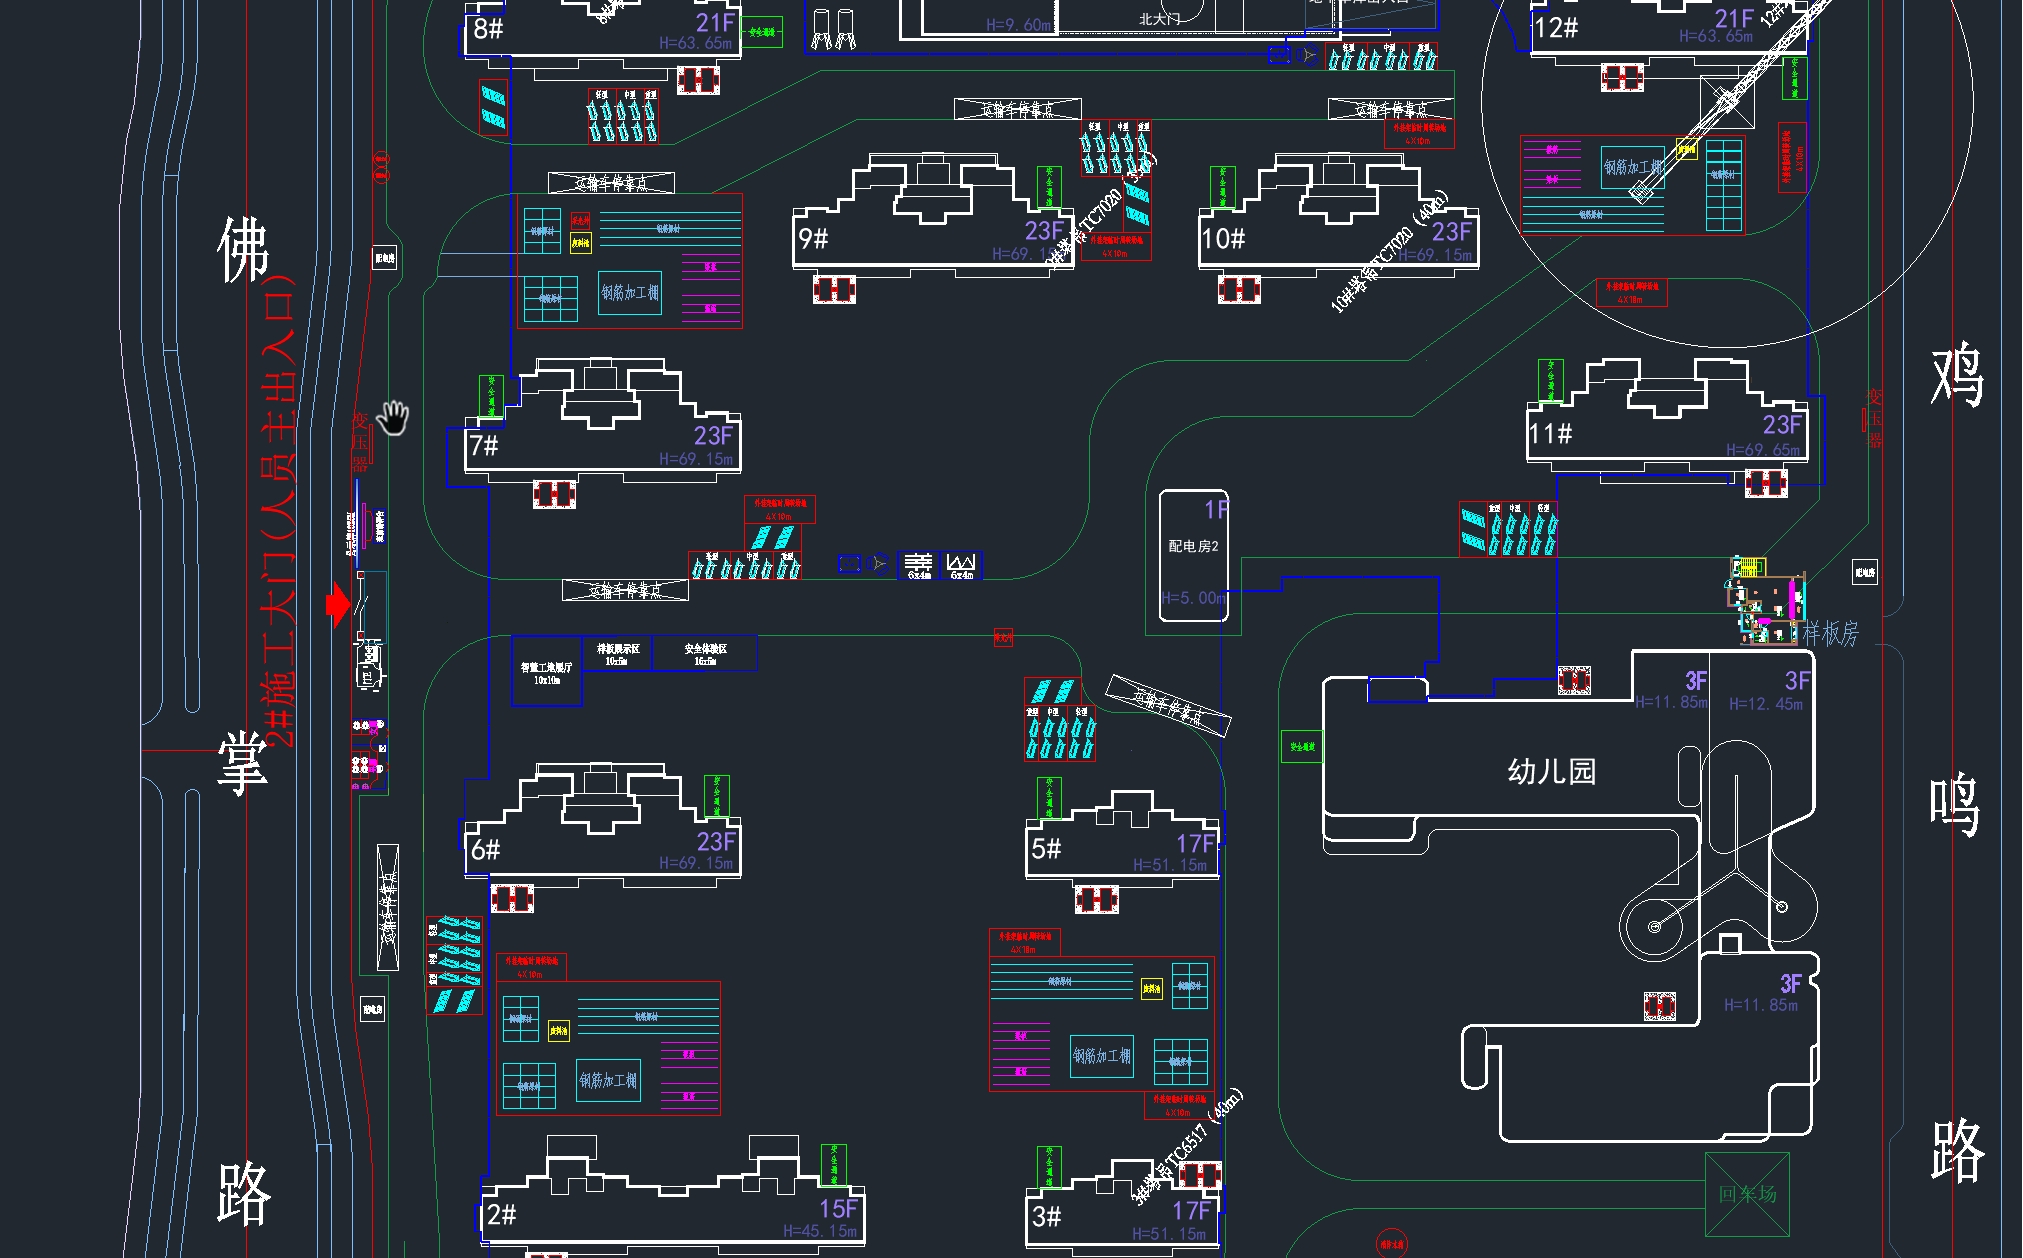Click the zigzag 6x4m symbol block
Screen dimensions: 2023x1258
961,566
